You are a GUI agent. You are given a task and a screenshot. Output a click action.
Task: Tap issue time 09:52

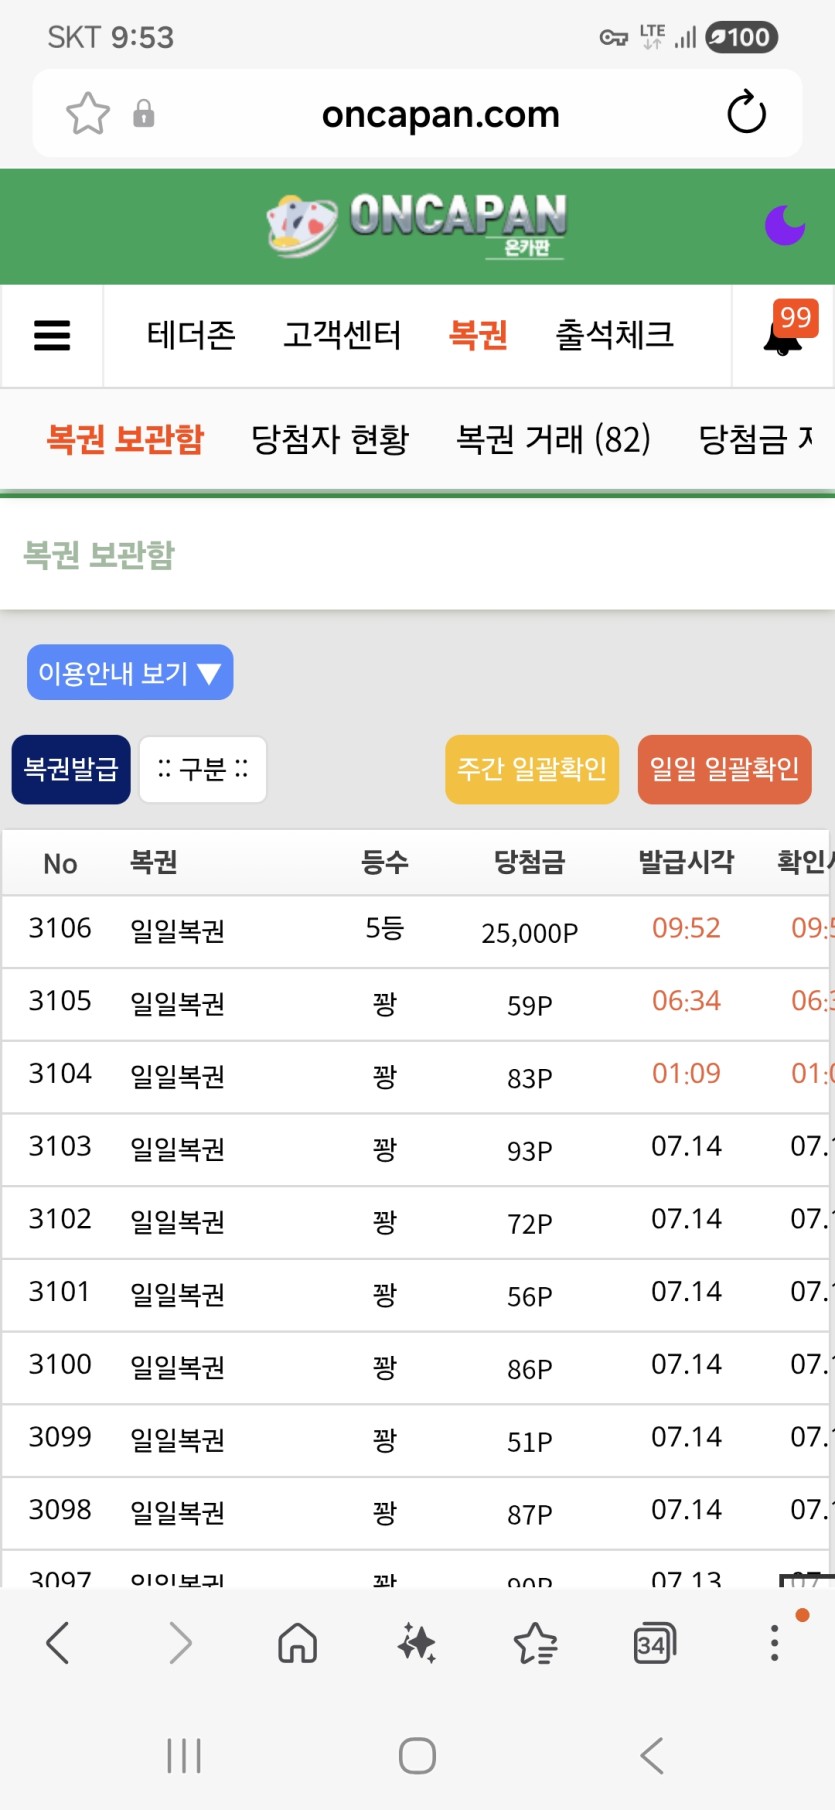[x=686, y=929]
